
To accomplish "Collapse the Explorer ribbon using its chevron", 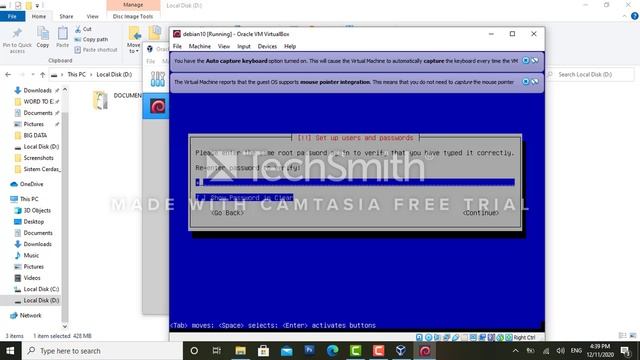I will pos(624,16).
